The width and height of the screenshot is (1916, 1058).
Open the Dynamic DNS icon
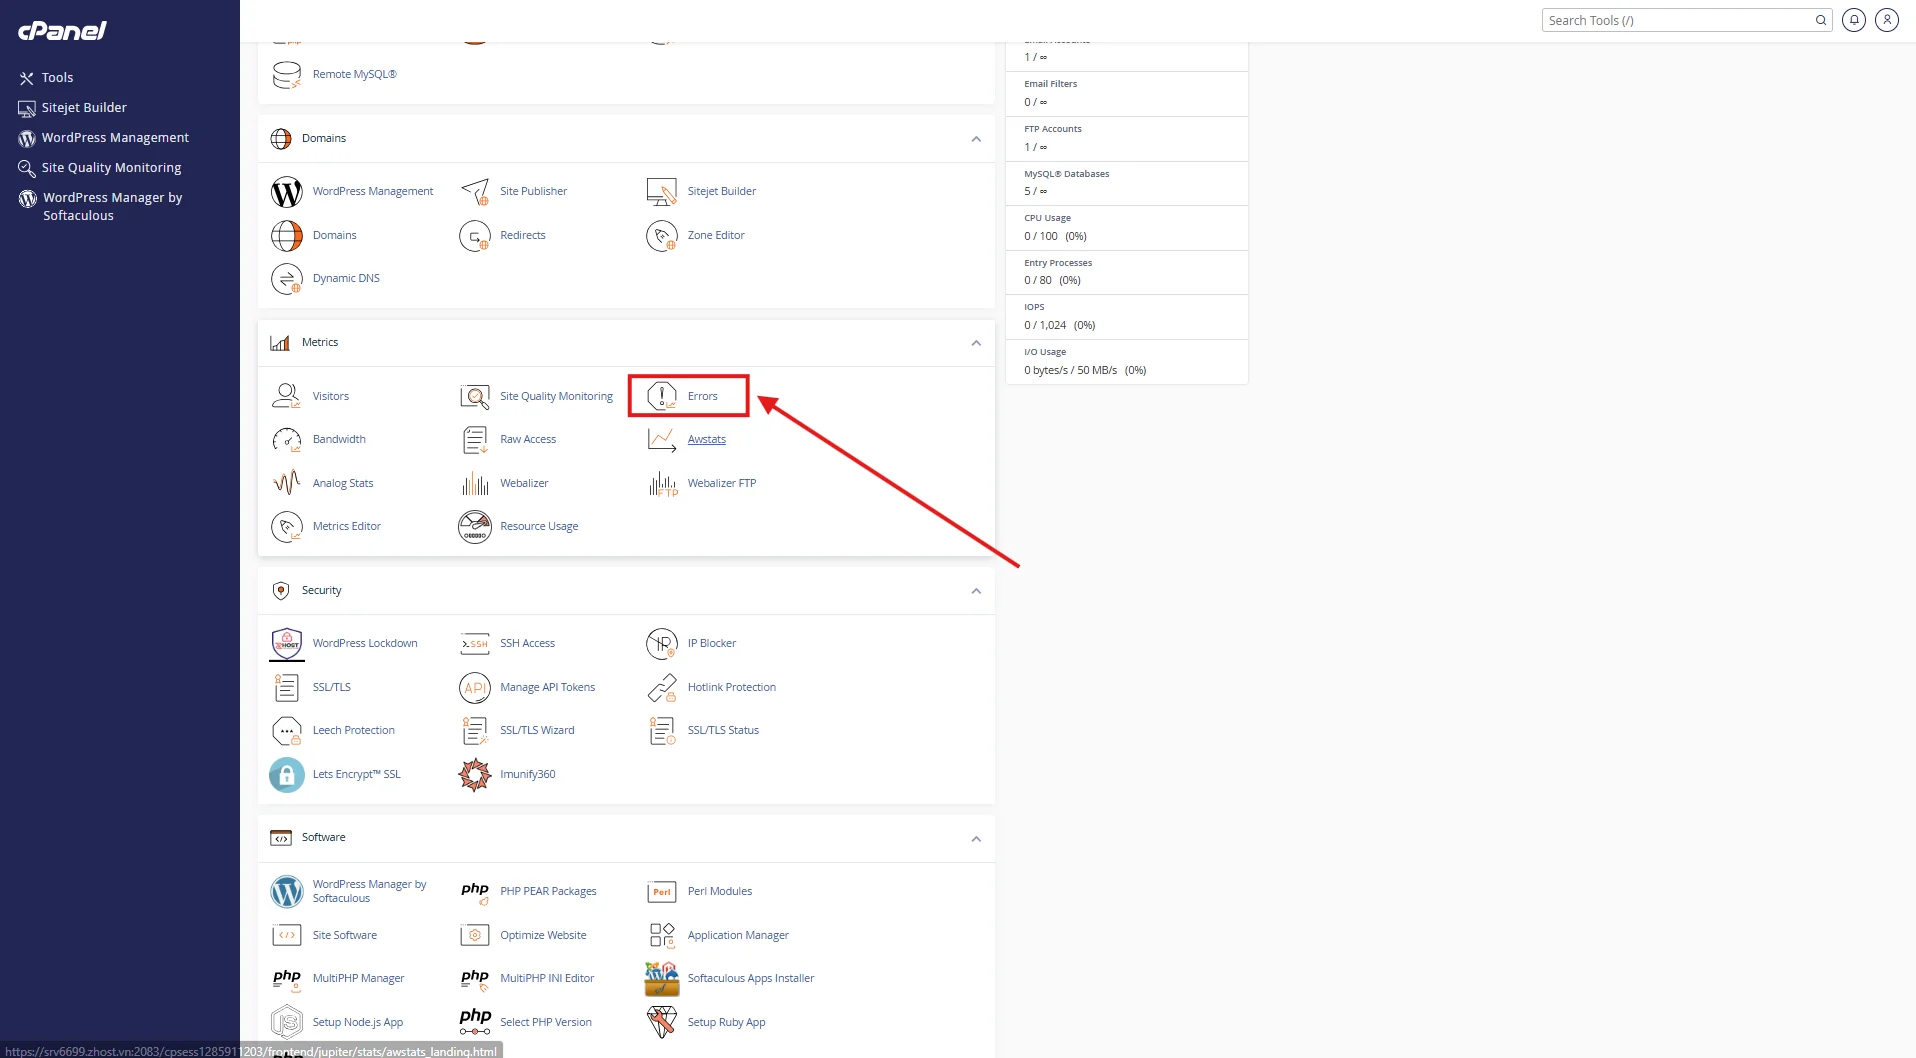(x=286, y=278)
